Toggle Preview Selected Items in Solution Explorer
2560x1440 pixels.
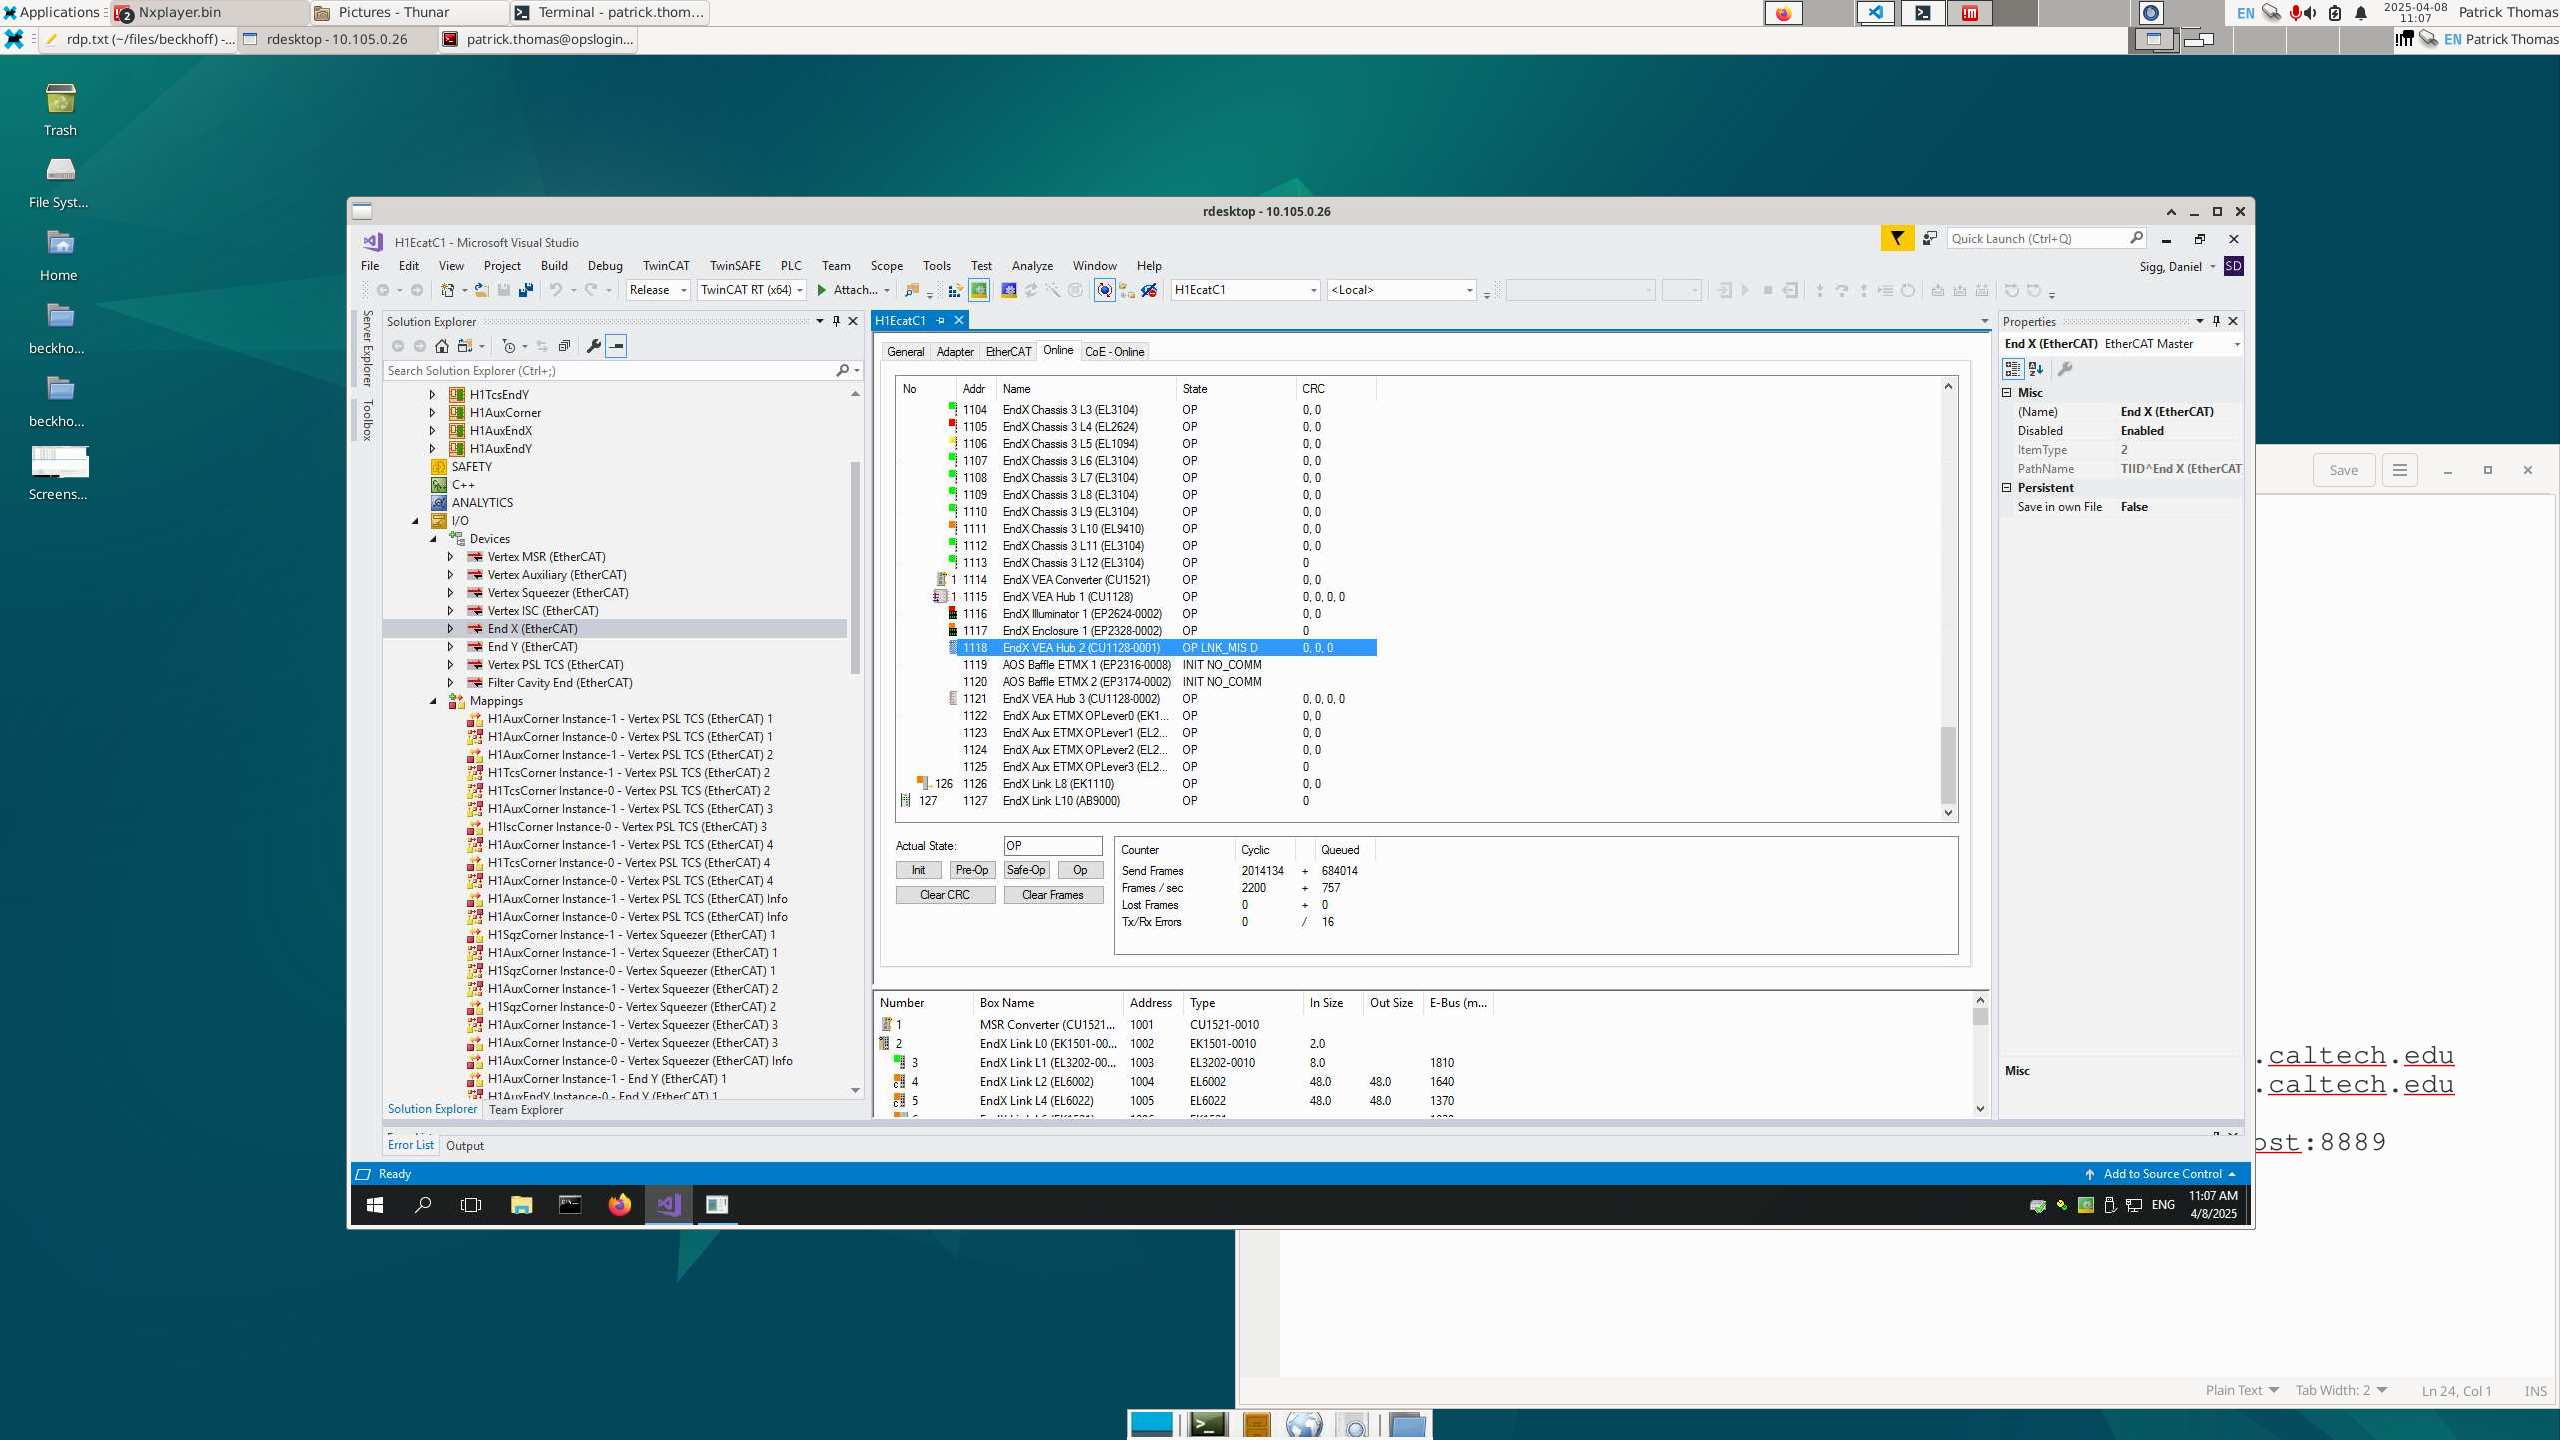pyautogui.click(x=616, y=346)
